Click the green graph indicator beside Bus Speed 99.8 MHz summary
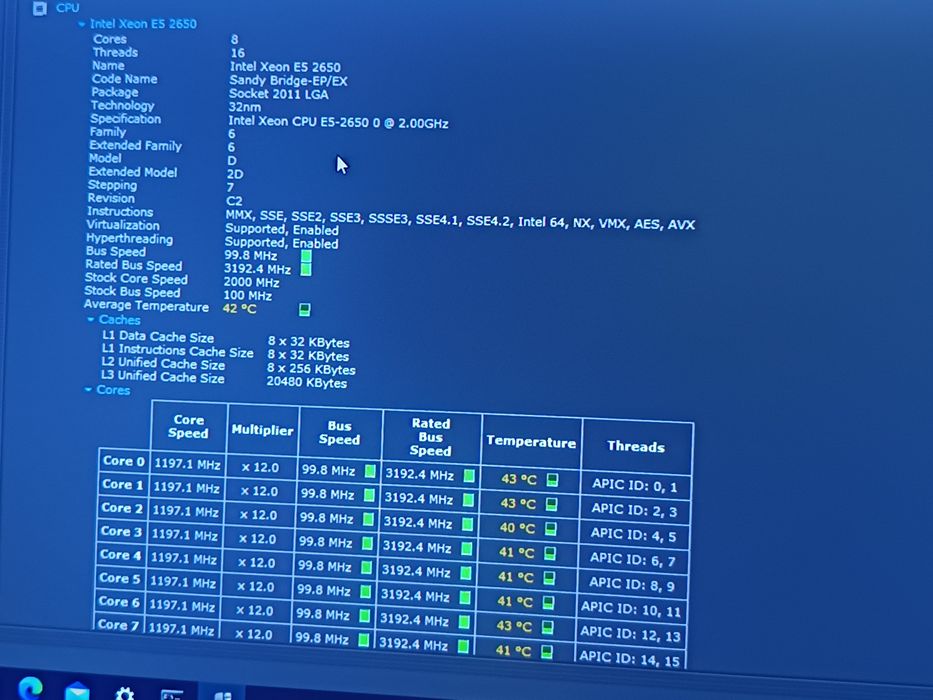 [x=306, y=256]
